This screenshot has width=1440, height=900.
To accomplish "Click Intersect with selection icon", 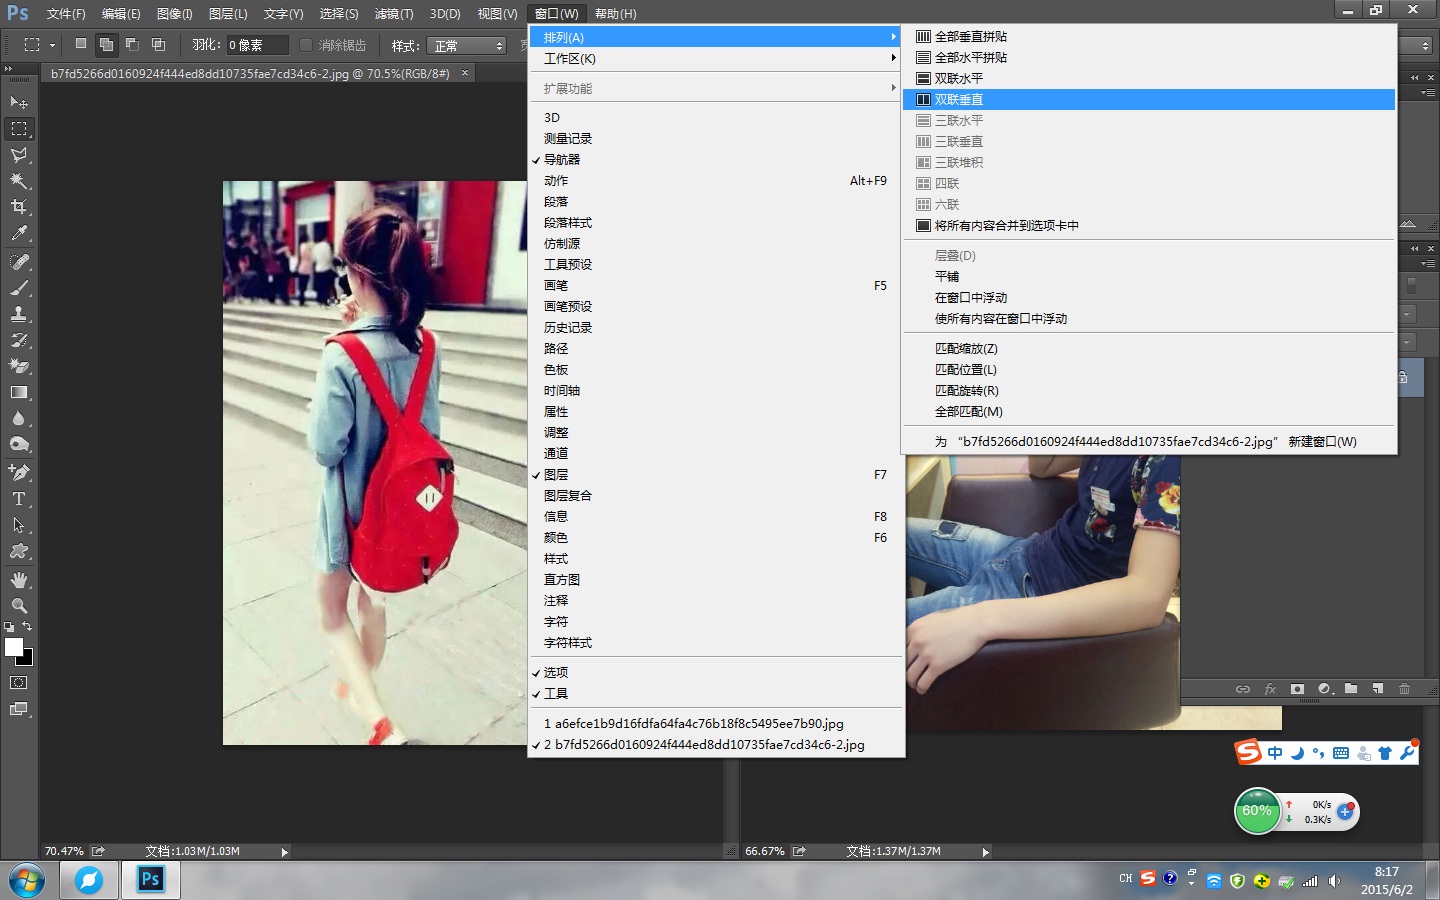I will point(158,44).
